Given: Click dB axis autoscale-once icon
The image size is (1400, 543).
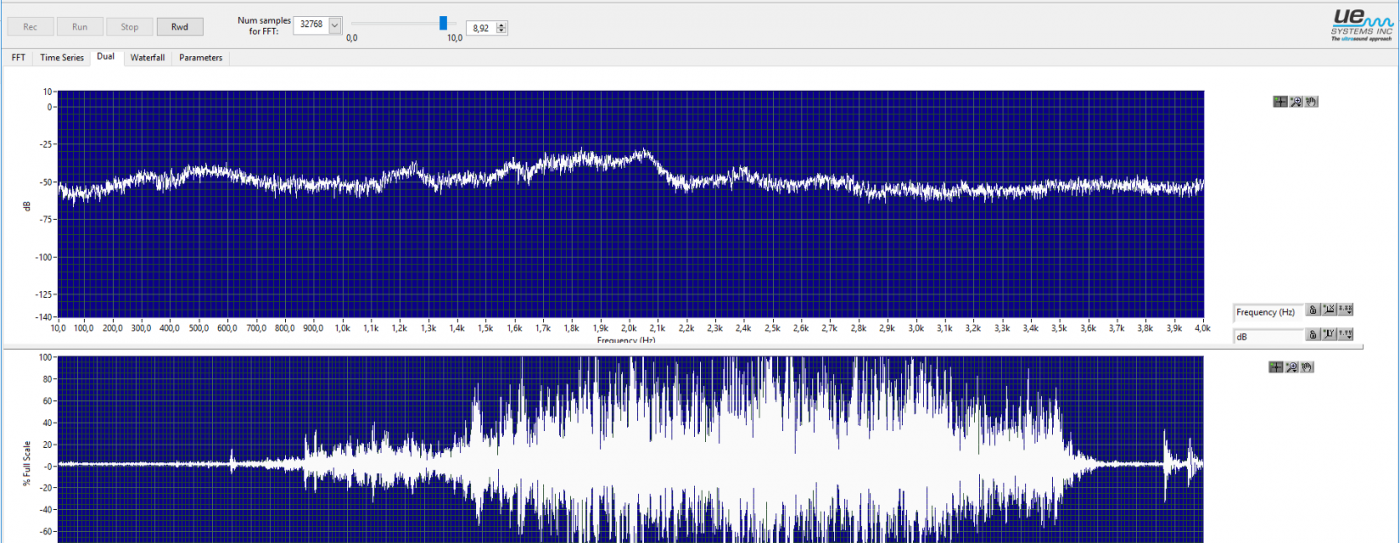Looking at the screenshot, I should (x=1329, y=335).
